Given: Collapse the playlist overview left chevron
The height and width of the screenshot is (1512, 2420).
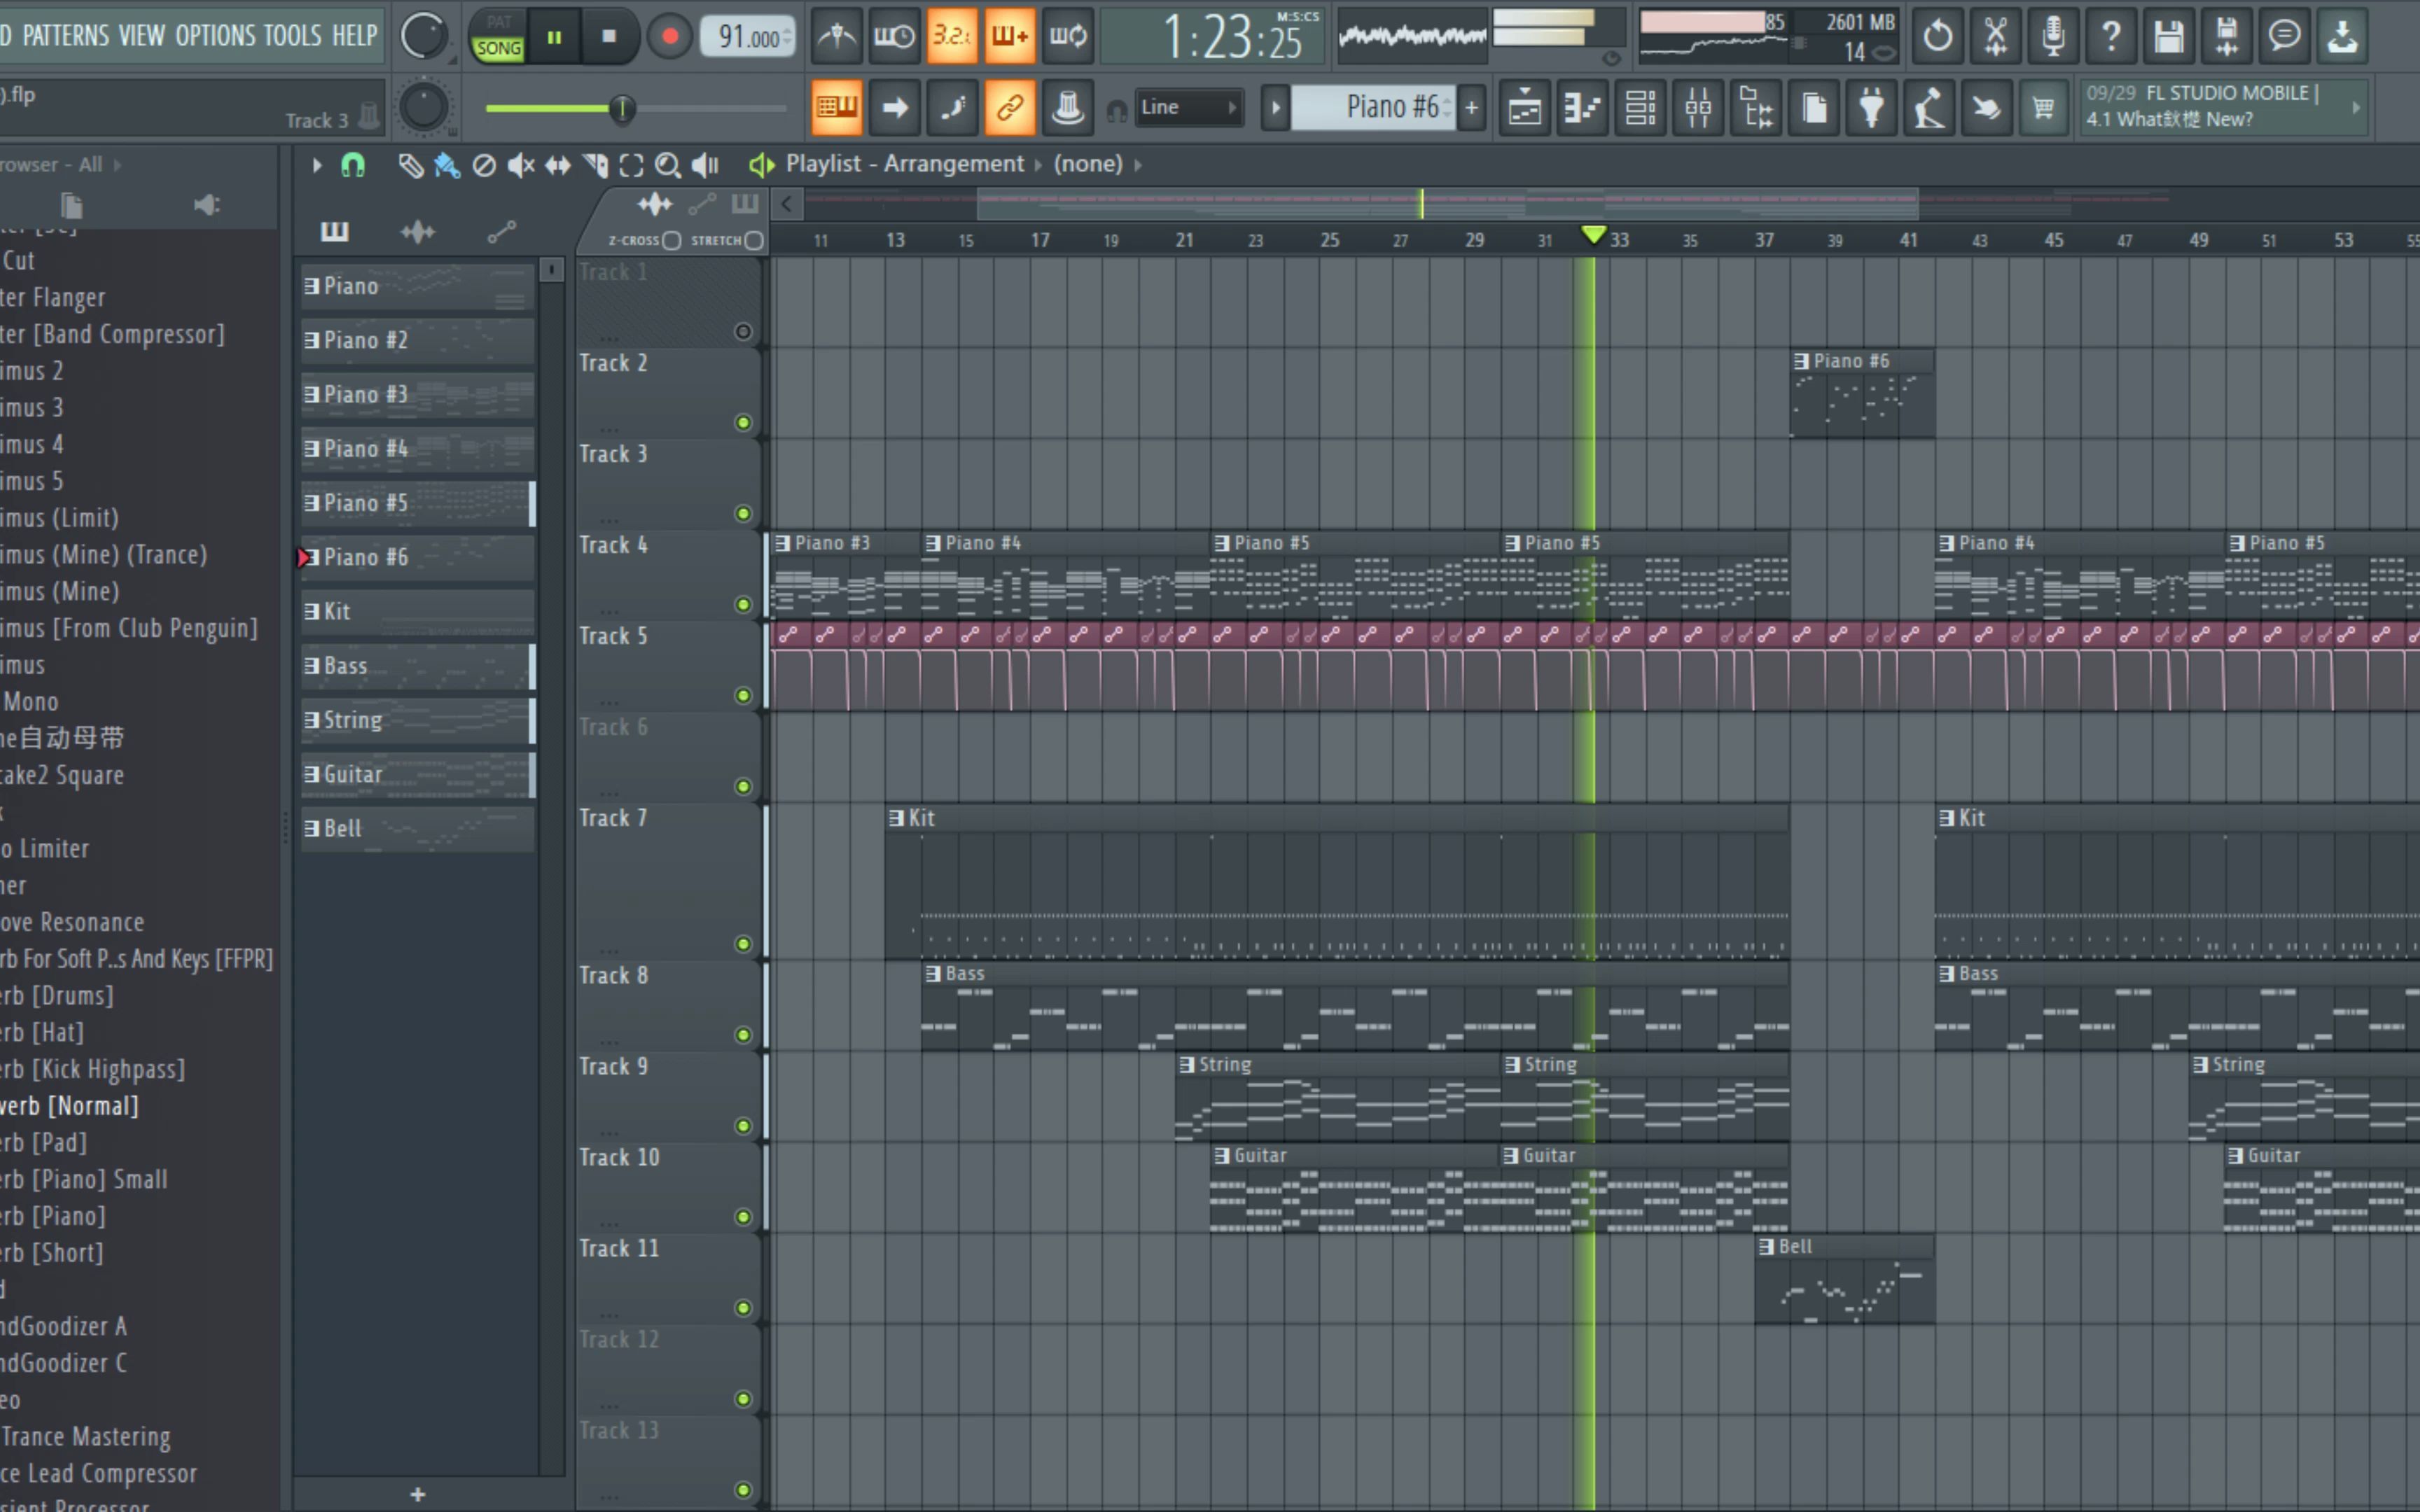Looking at the screenshot, I should 787,204.
